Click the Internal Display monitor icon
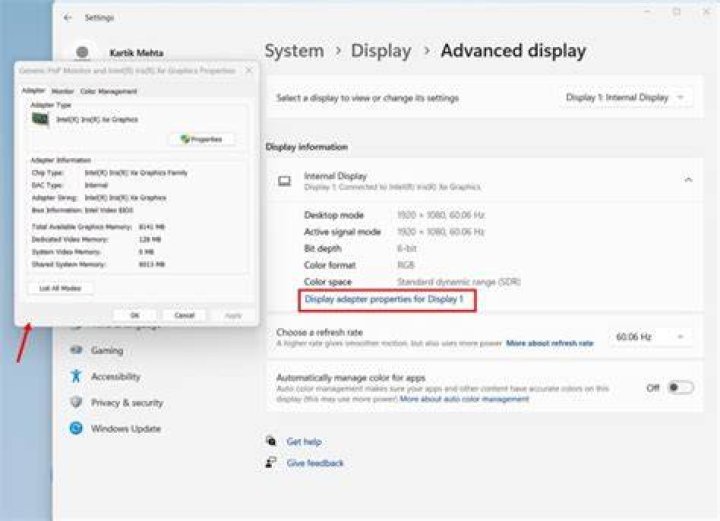This screenshot has height=521, width=720. coord(284,181)
